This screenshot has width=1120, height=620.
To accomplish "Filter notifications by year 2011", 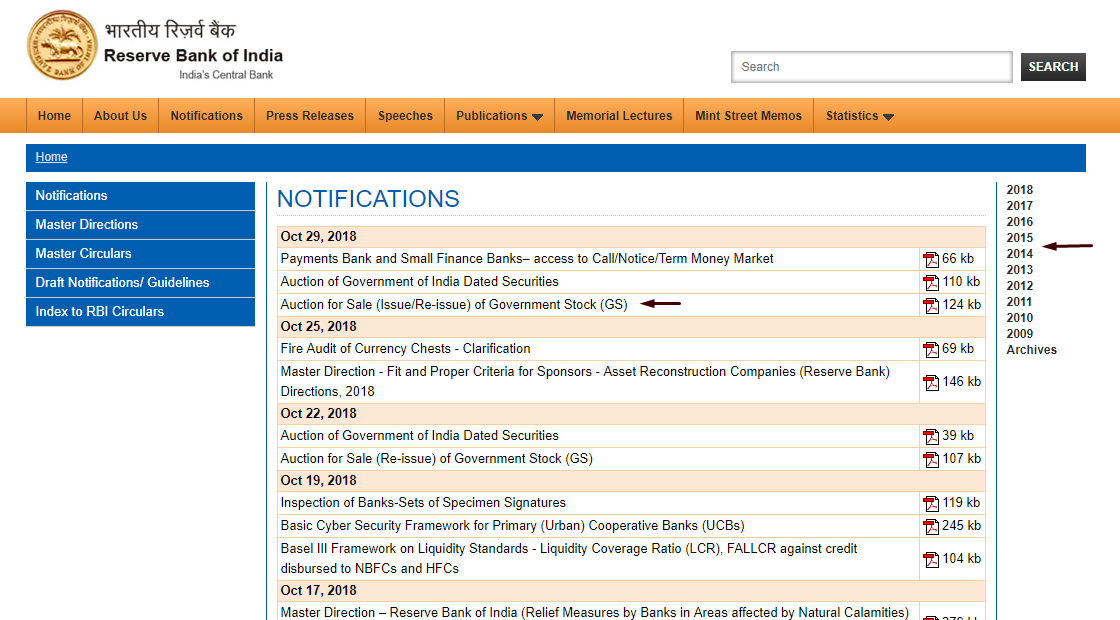I will click(1019, 302).
